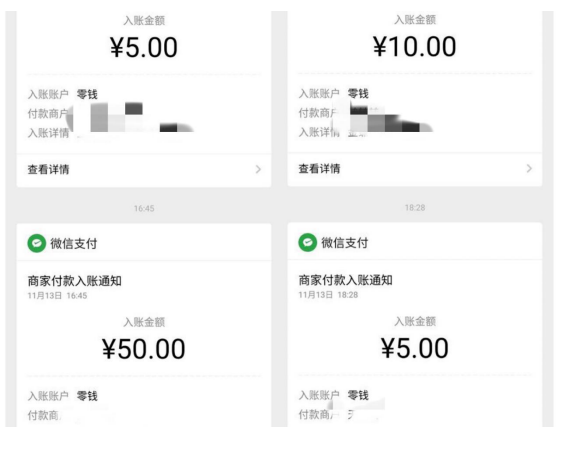This screenshot has height=466, width=561.
Task: Click the ¥5.00 amount in the 18:28 card
Action: click(x=414, y=348)
